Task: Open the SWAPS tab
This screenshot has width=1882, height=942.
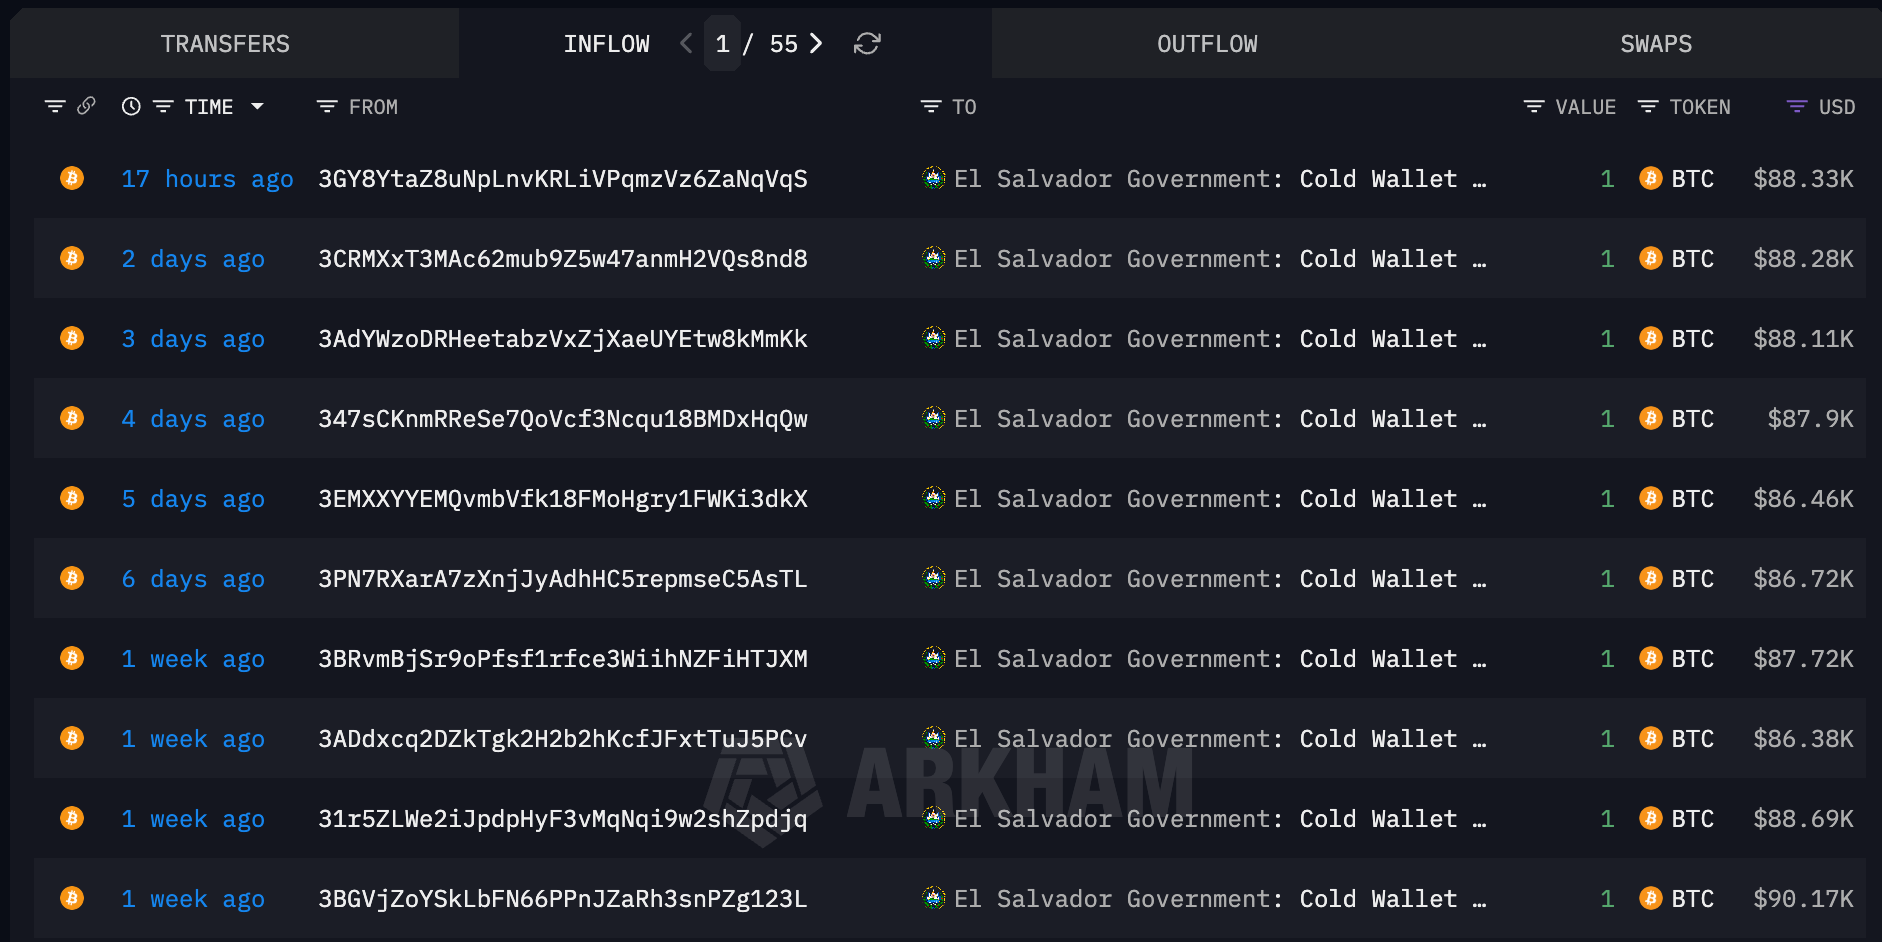Action: (1656, 44)
